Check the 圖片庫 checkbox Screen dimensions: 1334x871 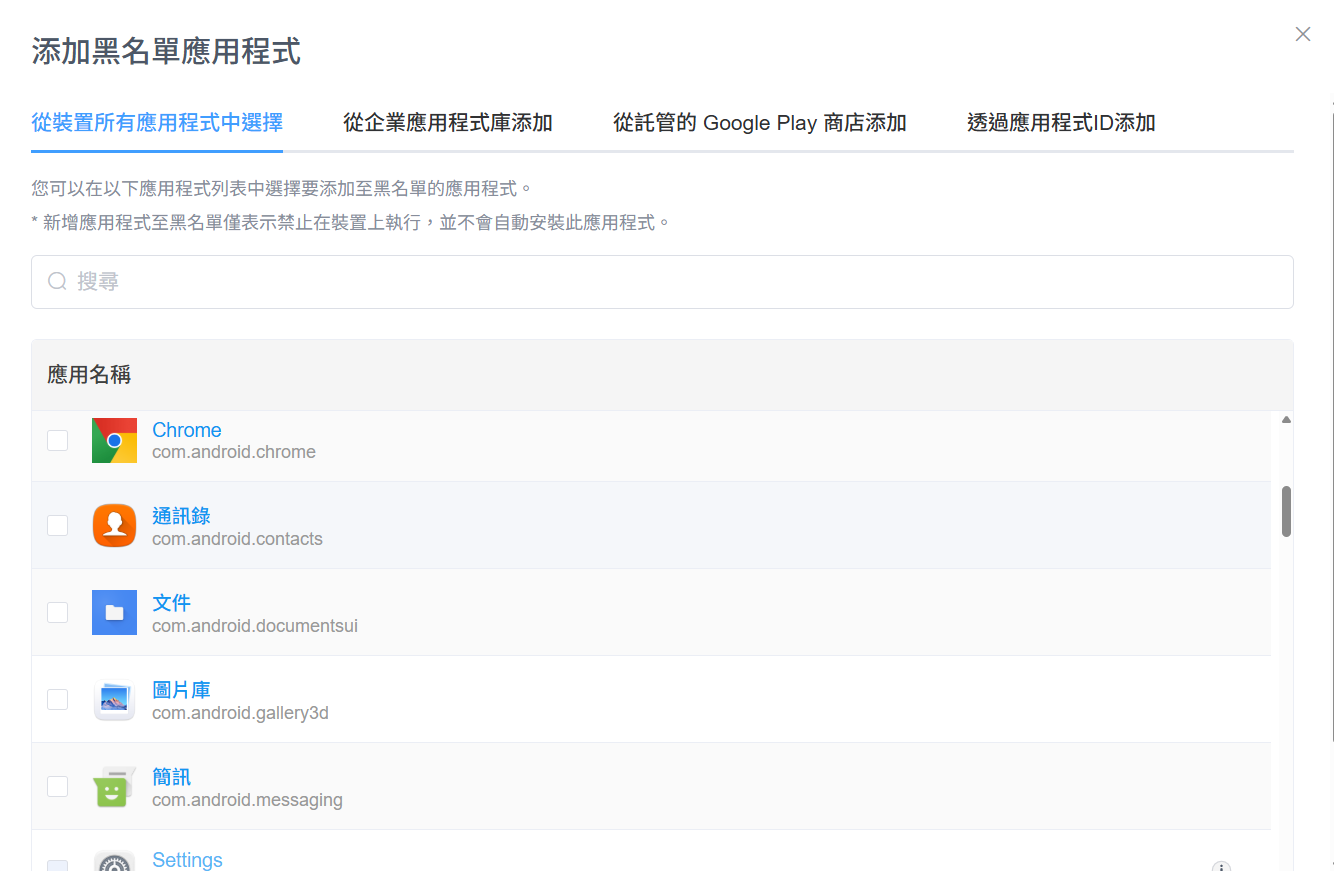click(x=58, y=699)
